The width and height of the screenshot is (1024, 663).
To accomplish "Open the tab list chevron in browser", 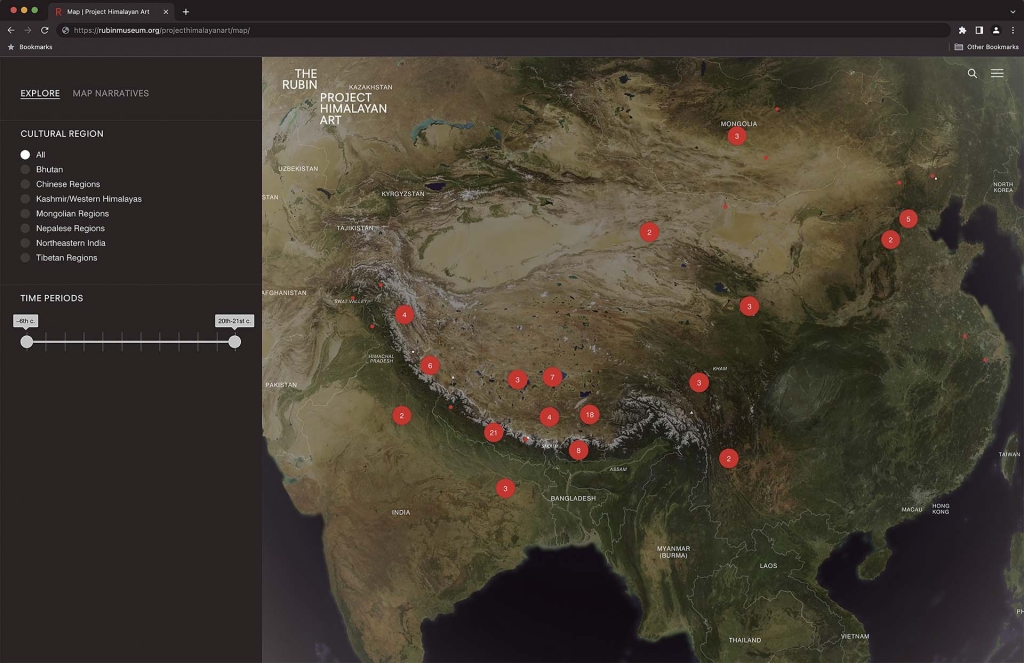I will tap(1012, 11).
